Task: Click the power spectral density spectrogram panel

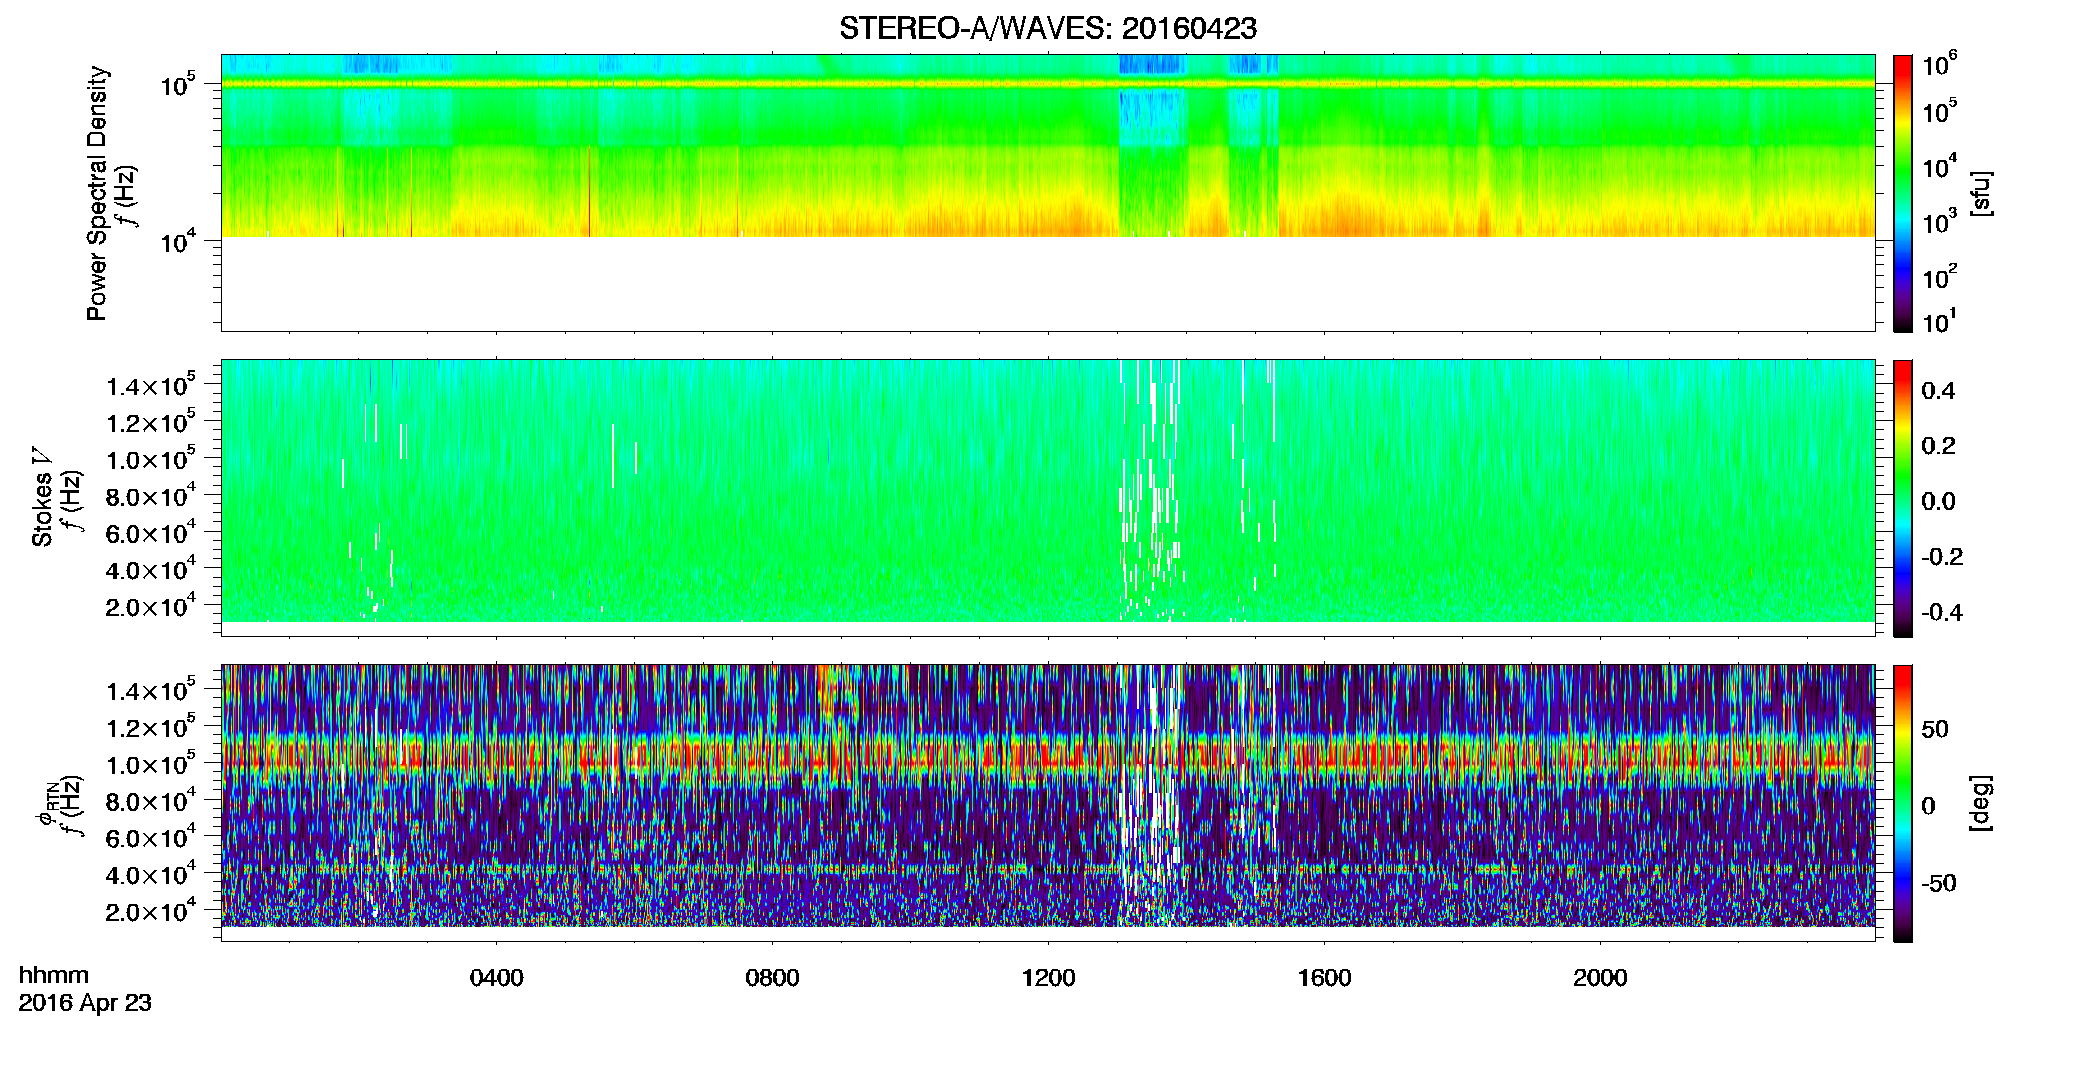Action: point(1048,193)
